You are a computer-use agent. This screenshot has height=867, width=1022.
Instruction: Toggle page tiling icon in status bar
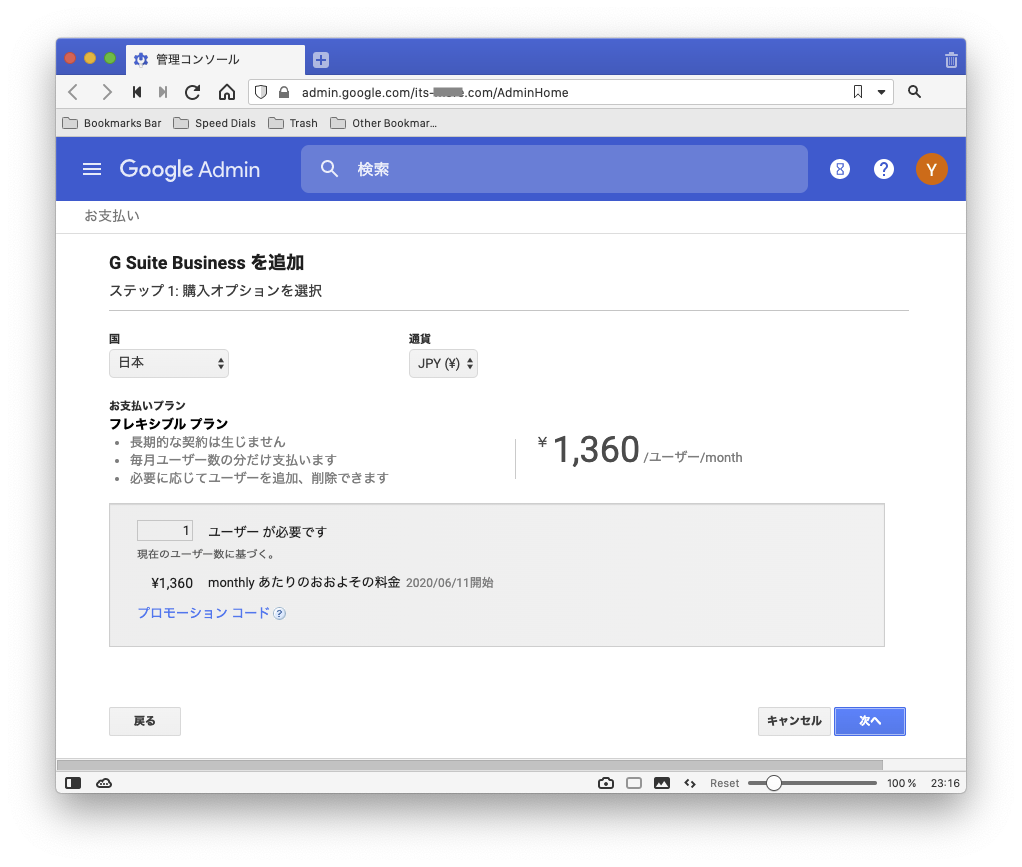tap(633, 783)
